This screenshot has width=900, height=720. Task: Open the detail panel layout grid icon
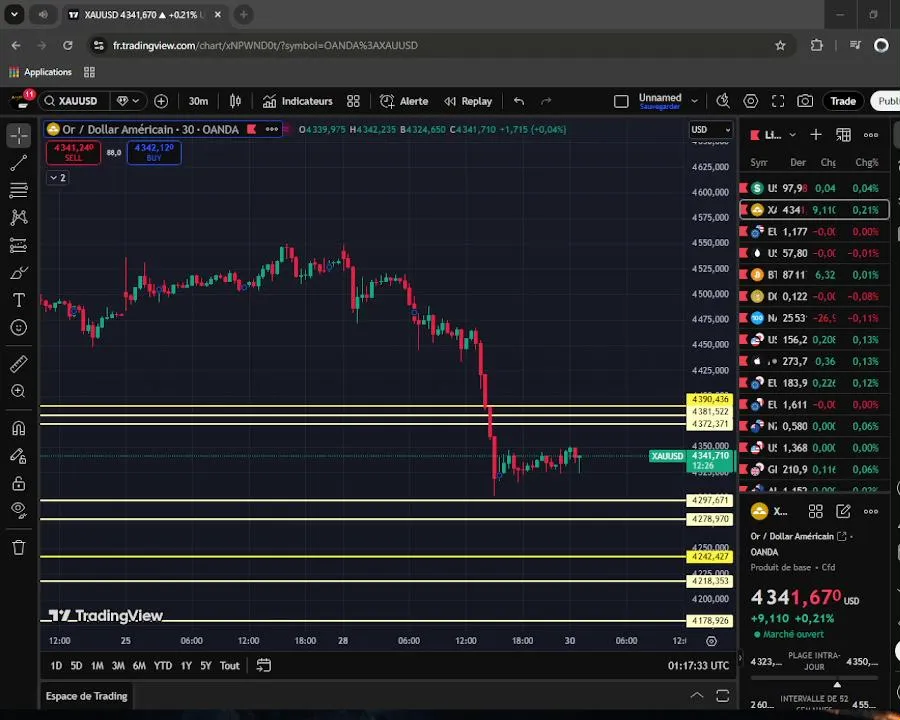click(816, 511)
